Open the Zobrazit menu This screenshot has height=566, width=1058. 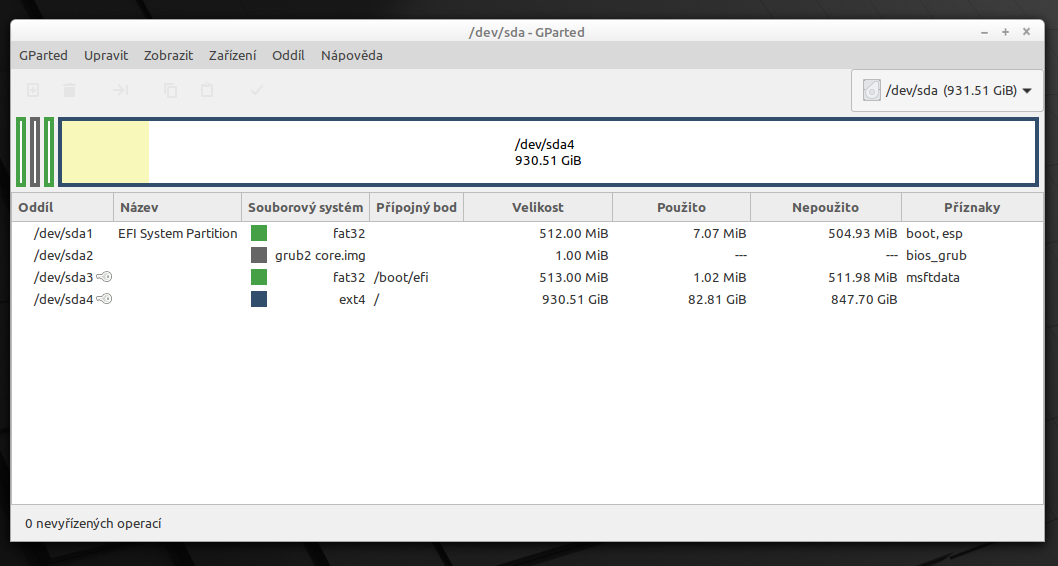(168, 55)
